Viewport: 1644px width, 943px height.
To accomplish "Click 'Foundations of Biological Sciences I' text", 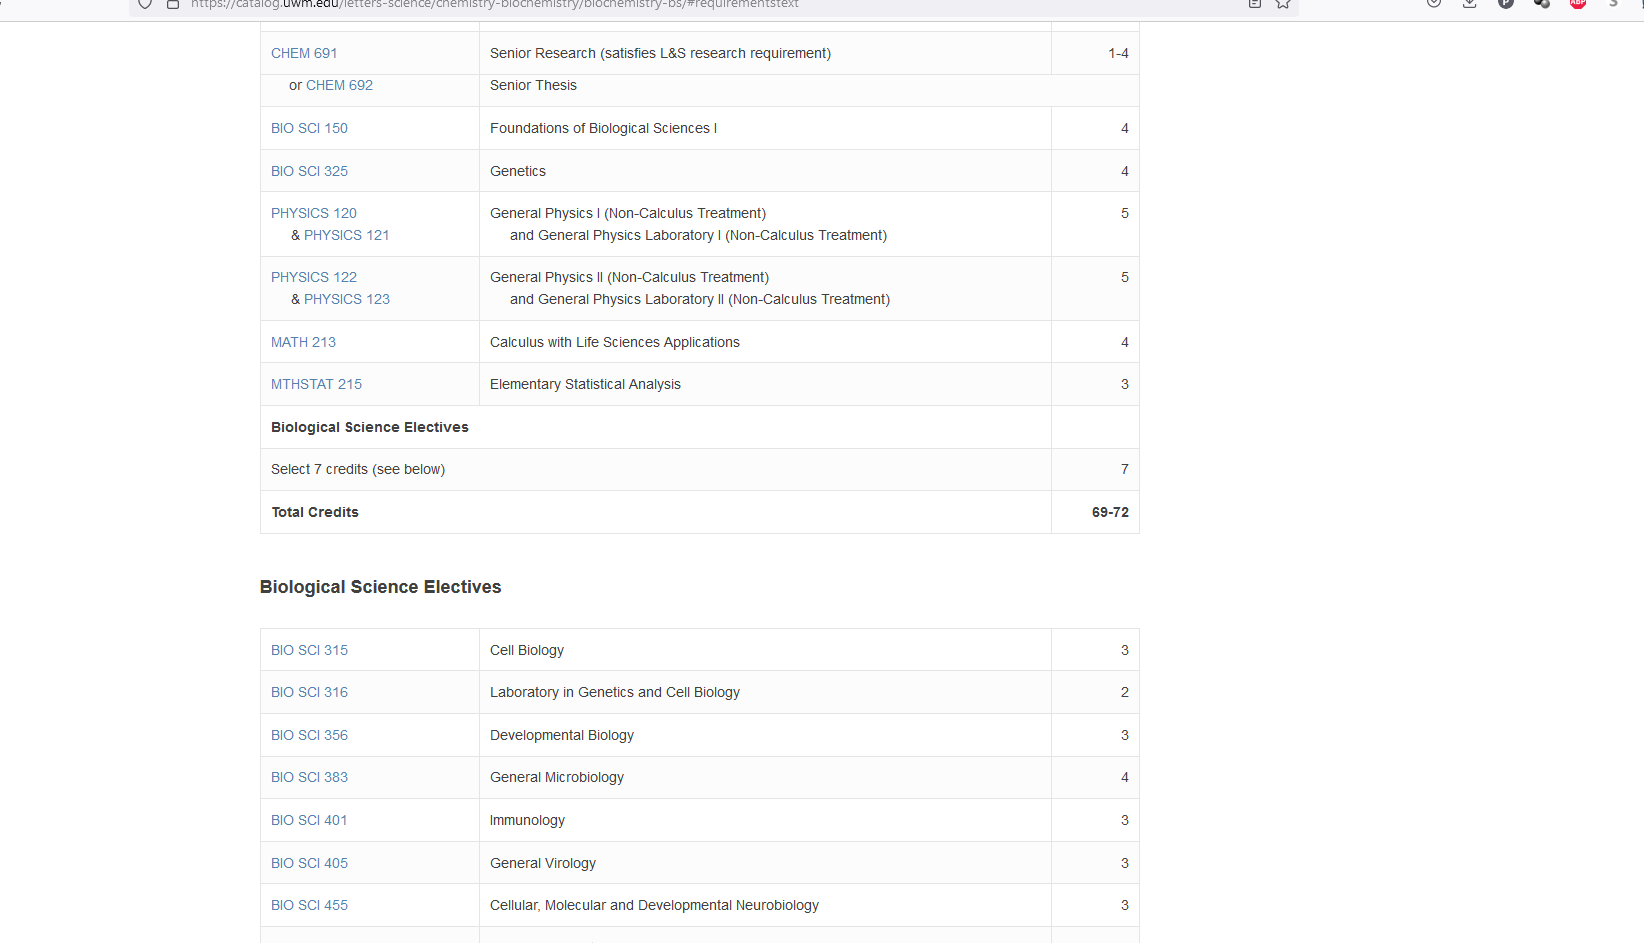I will coord(603,128).
